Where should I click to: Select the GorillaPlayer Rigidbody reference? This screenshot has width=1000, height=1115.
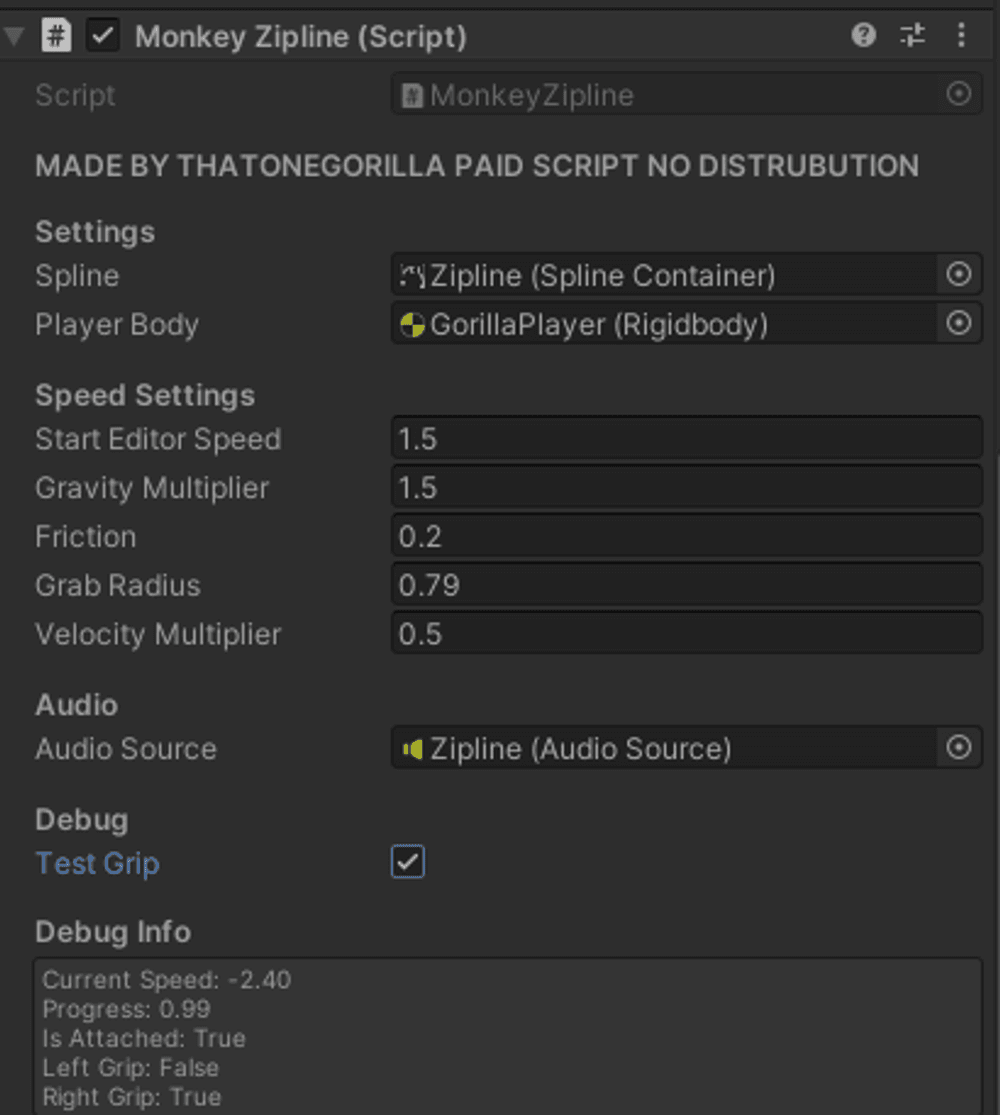click(660, 324)
